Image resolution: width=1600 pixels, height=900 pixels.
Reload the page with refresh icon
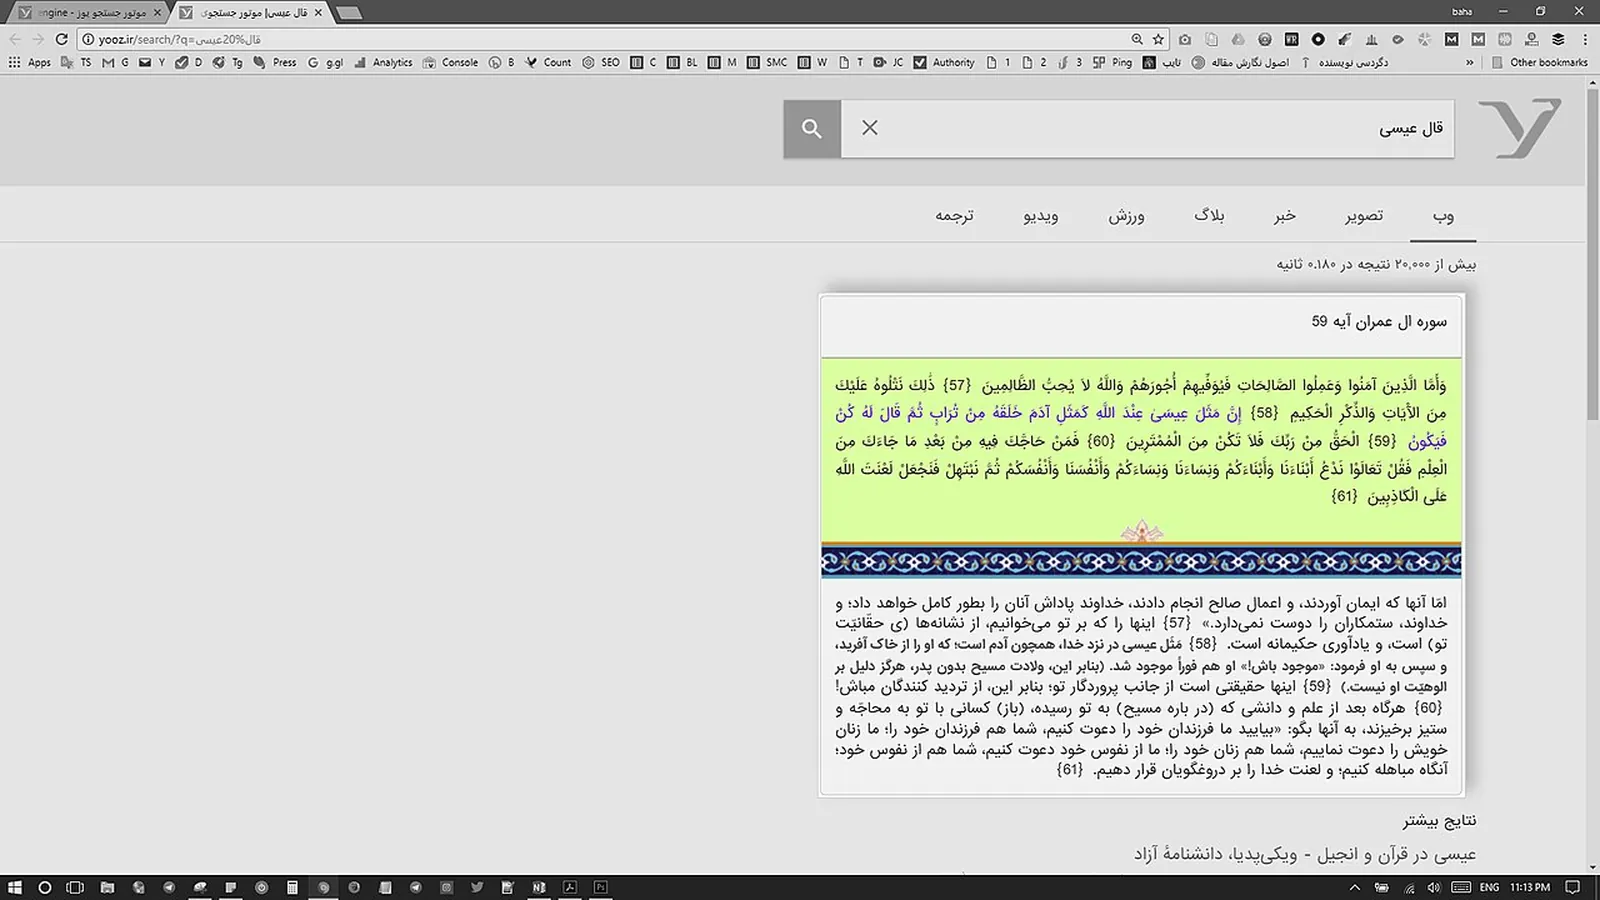coord(61,39)
